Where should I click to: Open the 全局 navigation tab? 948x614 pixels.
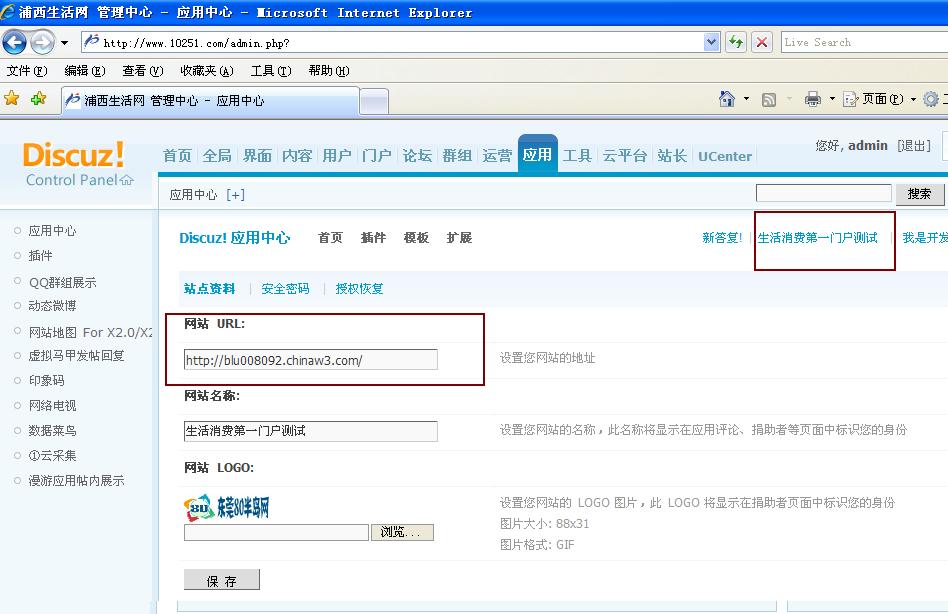pyautogui.click(x=217, y=156)
